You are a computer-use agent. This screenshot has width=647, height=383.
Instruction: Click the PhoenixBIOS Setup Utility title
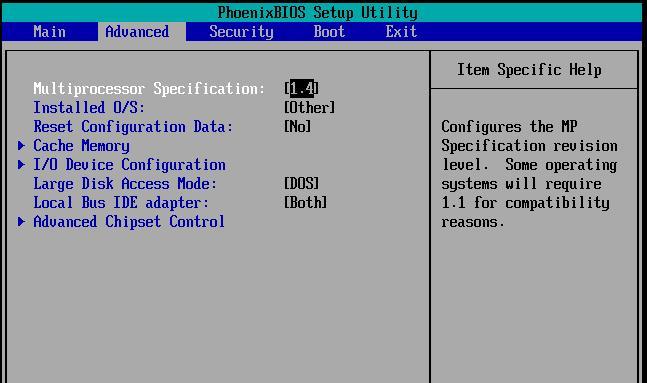317,12
